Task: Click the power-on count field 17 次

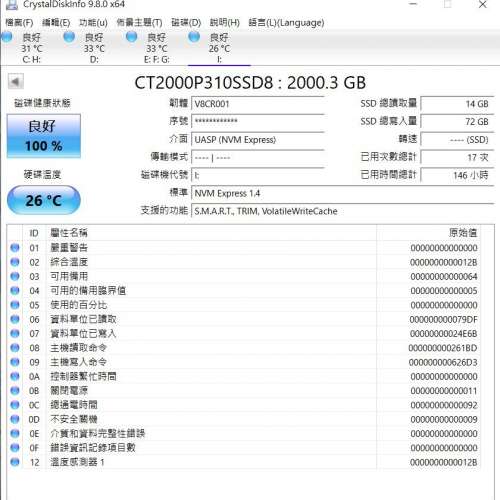Action: pyautogui.click(x=457, y=157)
